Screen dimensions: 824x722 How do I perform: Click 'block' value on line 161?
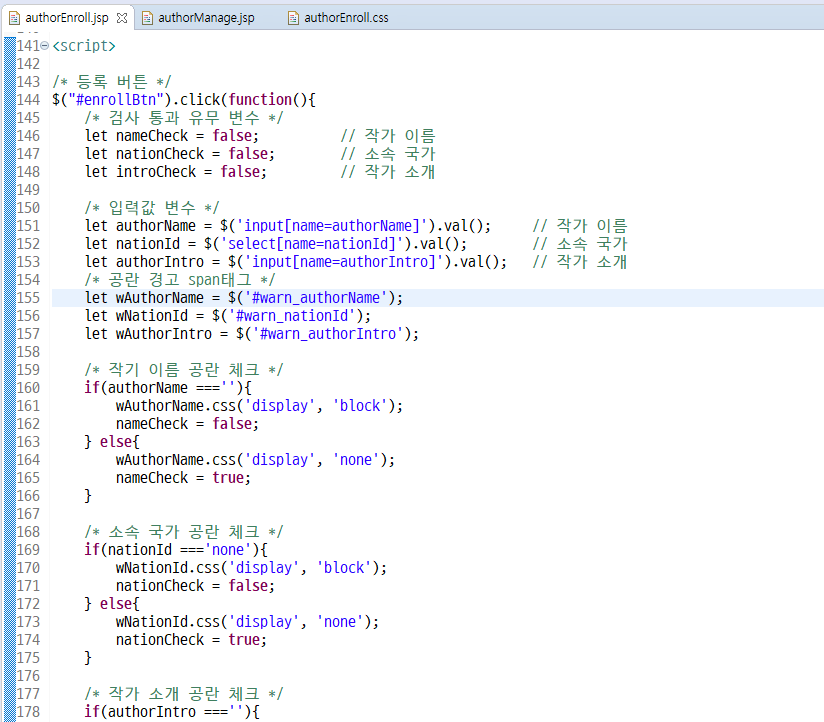pyautogui.click(x=360, y=406)
